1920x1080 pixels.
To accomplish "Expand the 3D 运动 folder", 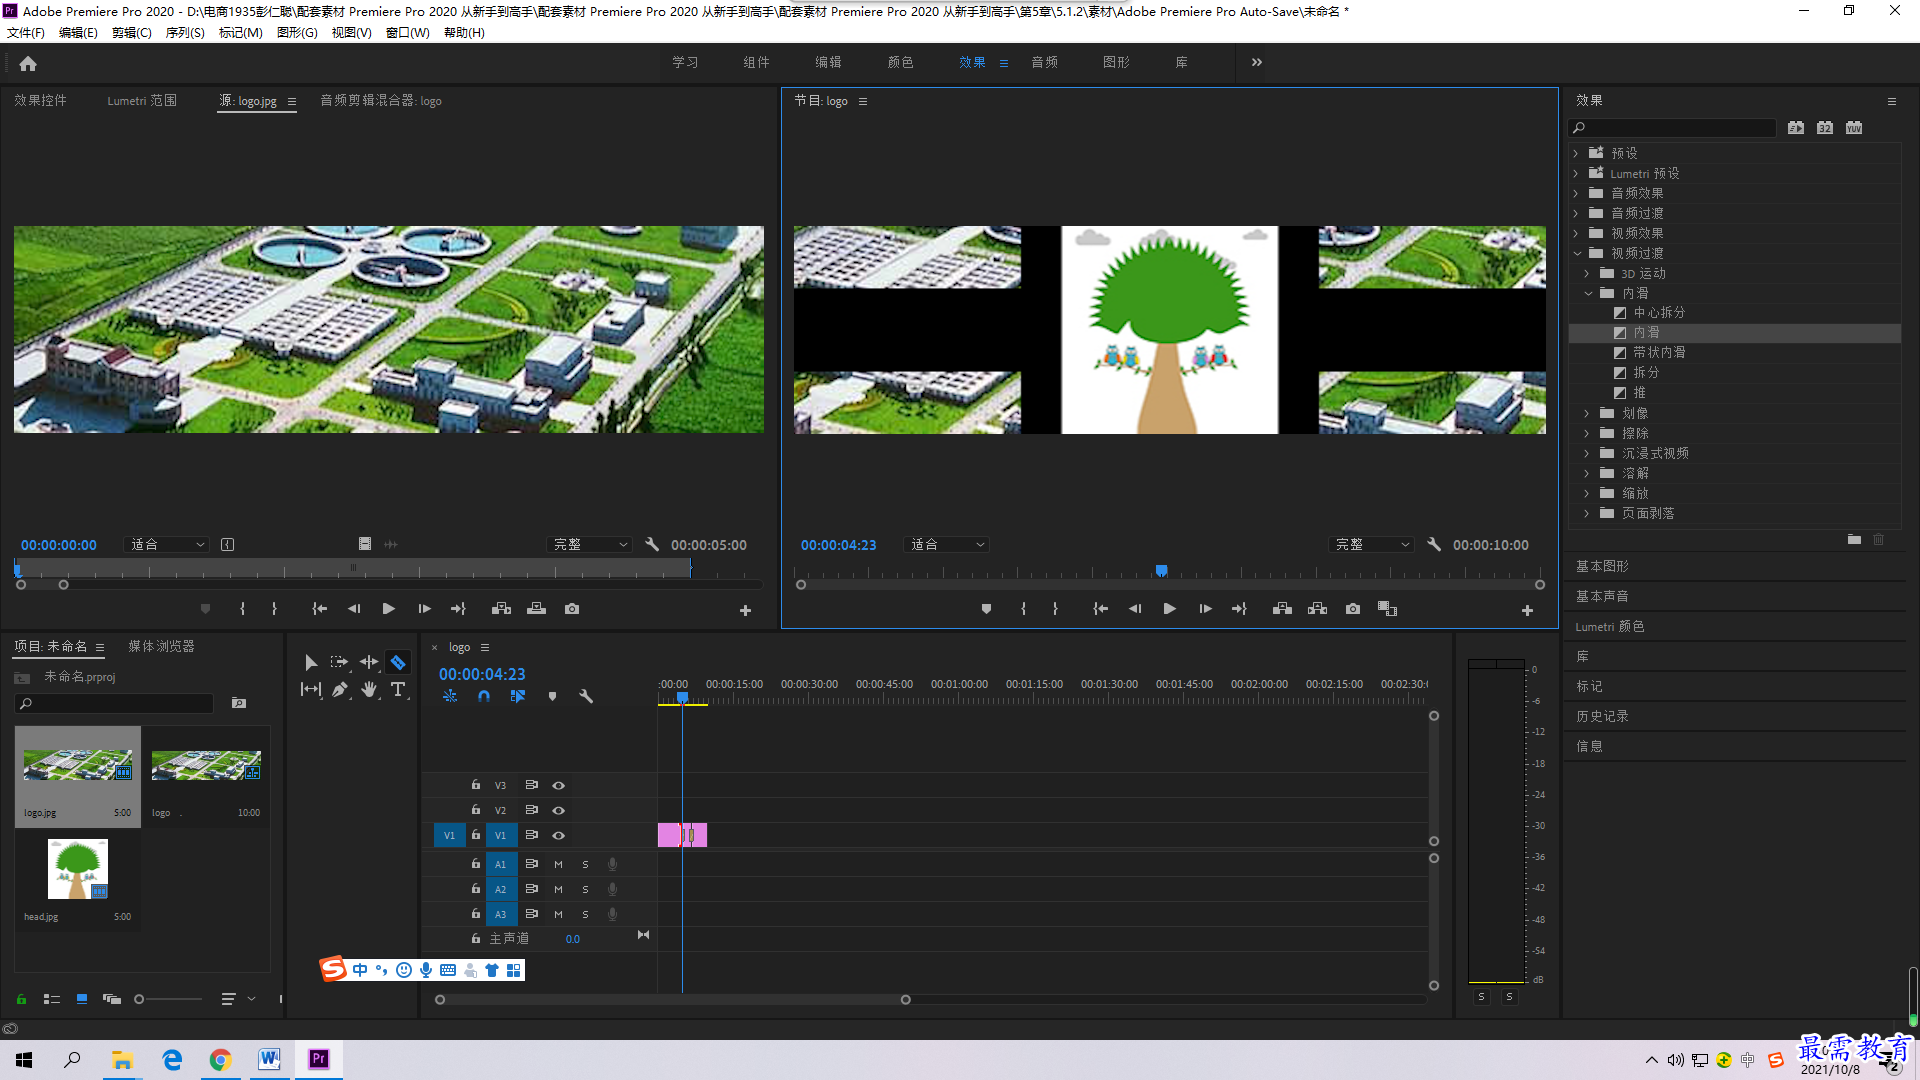I will [x=1587, y=273].
